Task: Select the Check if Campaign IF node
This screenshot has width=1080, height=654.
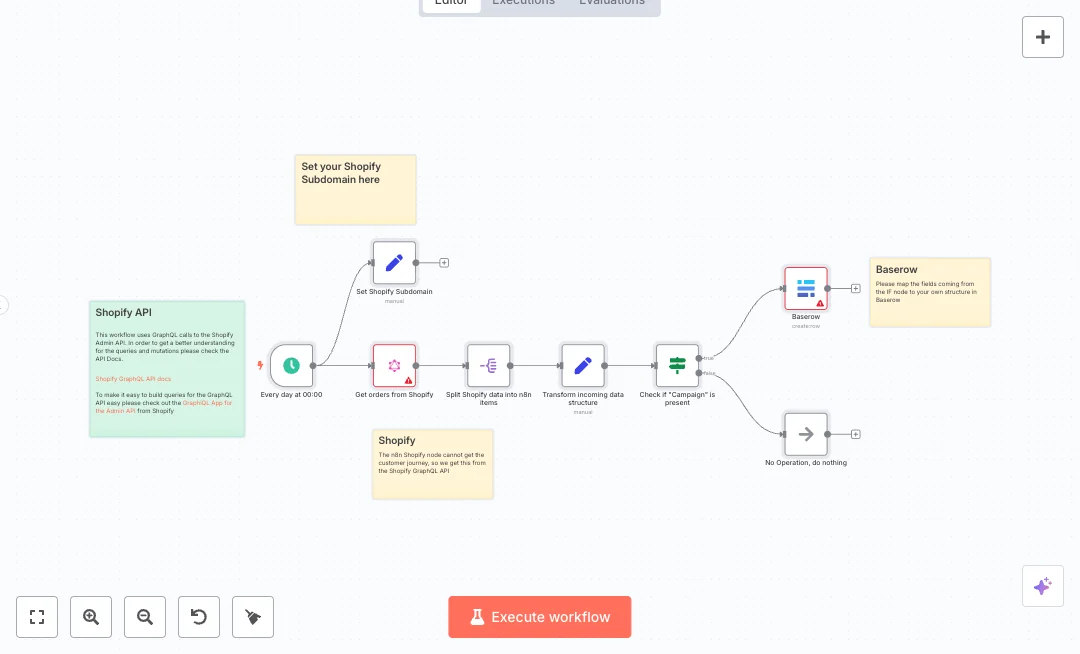Action: (677, 366)
